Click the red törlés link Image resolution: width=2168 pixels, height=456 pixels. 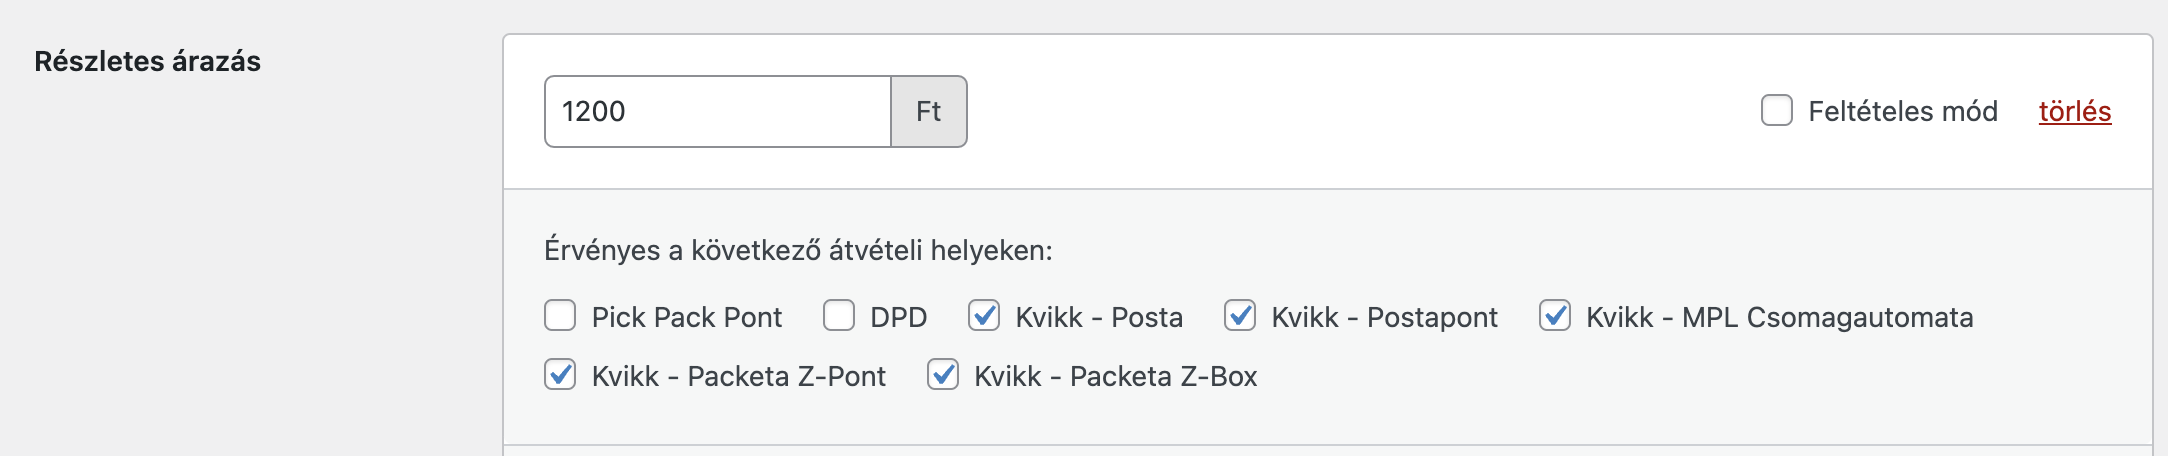tap(2075, 111)
